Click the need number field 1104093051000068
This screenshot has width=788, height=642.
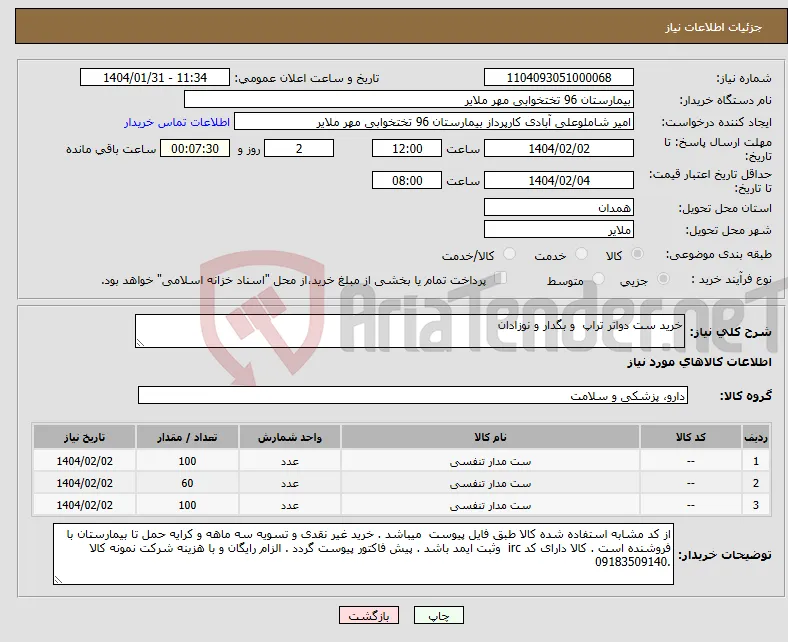[x=558, y=77]
